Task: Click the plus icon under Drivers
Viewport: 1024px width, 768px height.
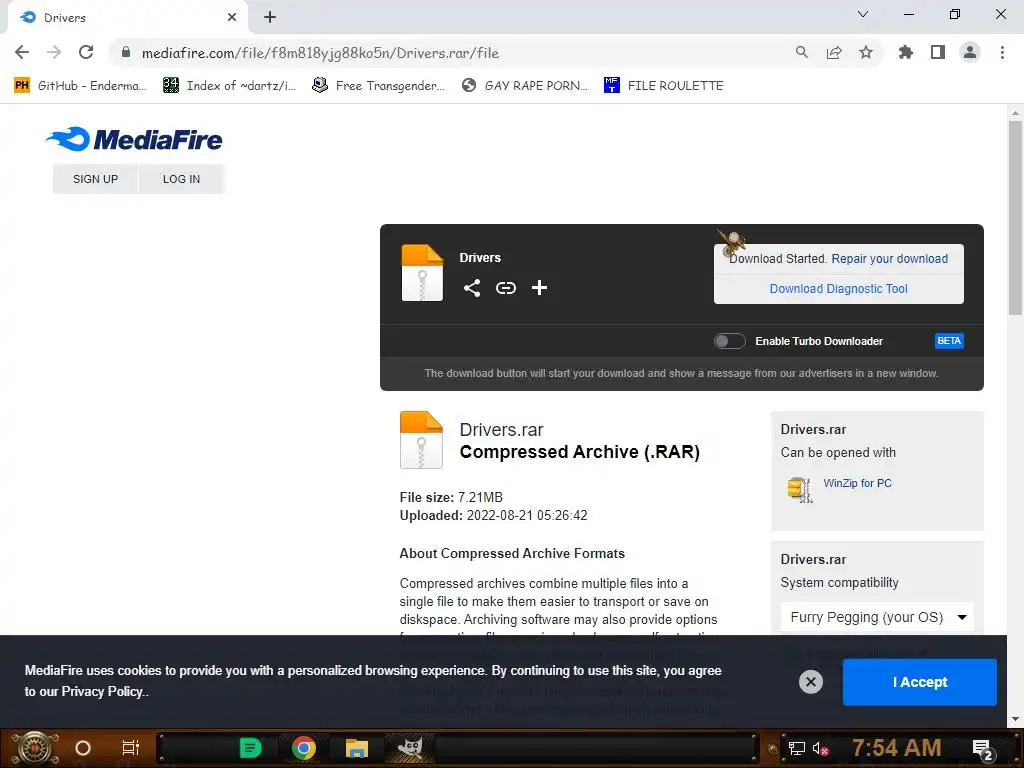Action: pyautogui.click(x=539, y=288)
